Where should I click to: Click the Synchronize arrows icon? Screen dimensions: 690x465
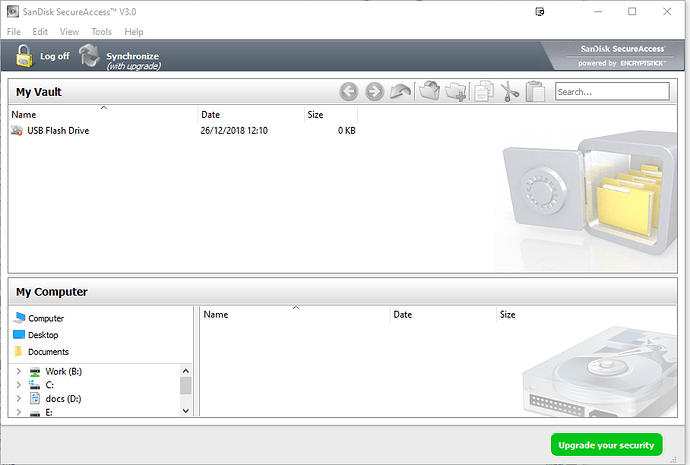[x=90, y=55]
